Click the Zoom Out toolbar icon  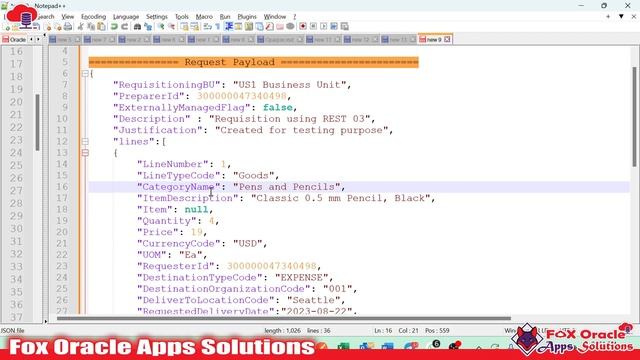coord(172,27)
